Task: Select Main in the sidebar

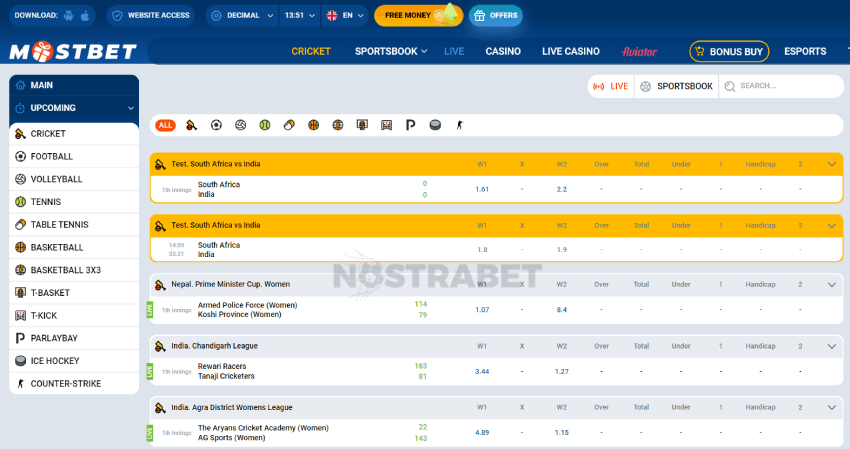Action: tap(74, 85)
